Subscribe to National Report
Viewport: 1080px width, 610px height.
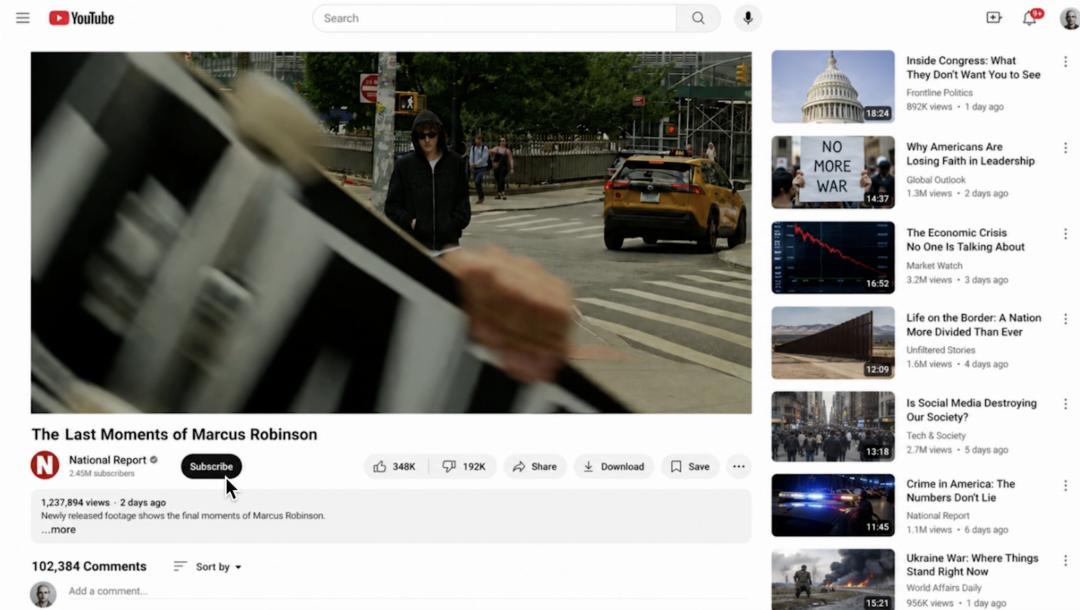coord(211,466)
